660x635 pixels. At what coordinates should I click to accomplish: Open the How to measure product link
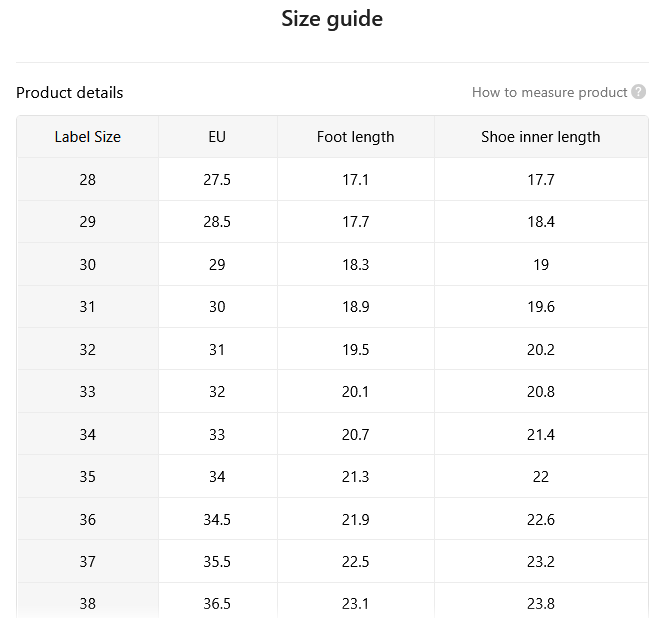pos(549,92)
